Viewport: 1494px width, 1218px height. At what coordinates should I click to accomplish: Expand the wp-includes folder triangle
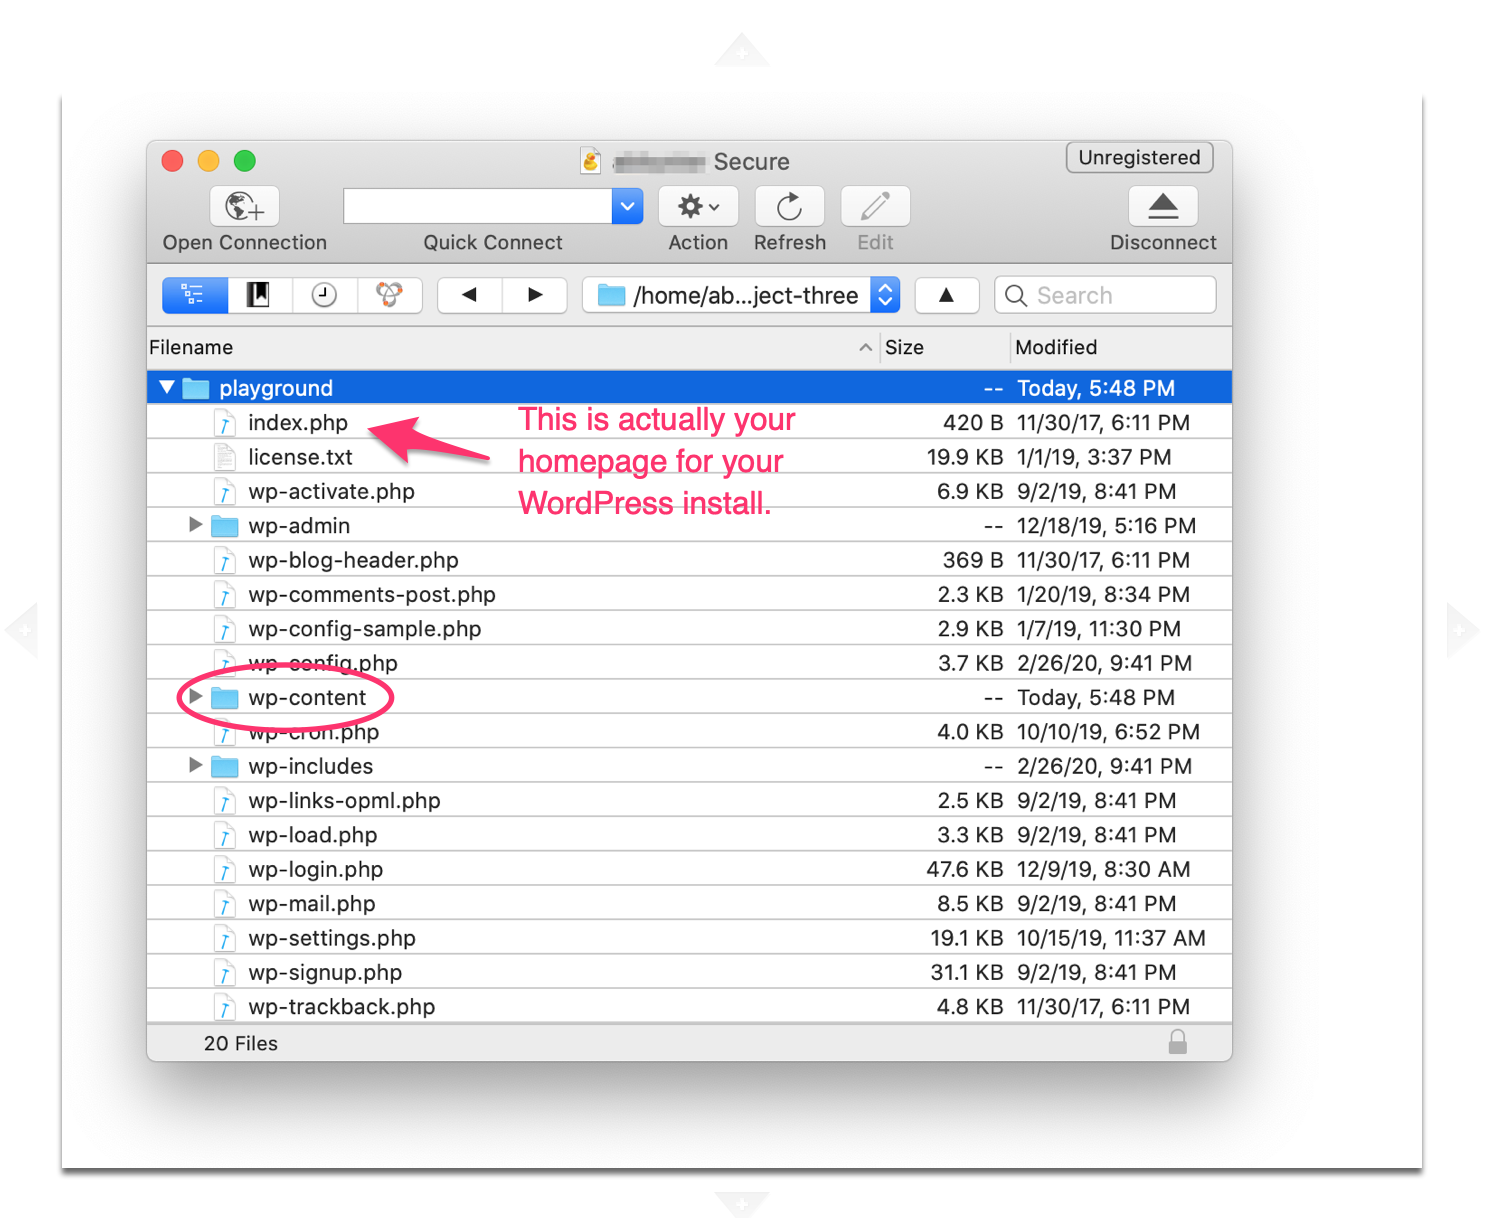196,766
